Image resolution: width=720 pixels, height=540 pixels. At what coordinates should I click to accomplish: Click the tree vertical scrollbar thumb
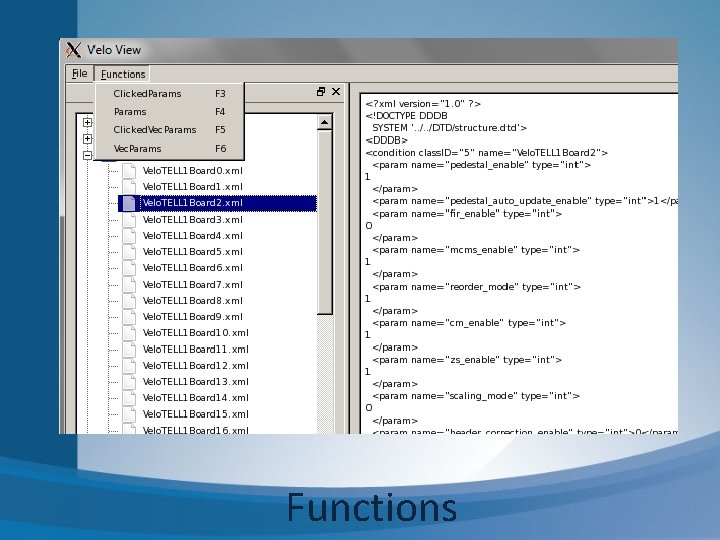pos(325,222)
